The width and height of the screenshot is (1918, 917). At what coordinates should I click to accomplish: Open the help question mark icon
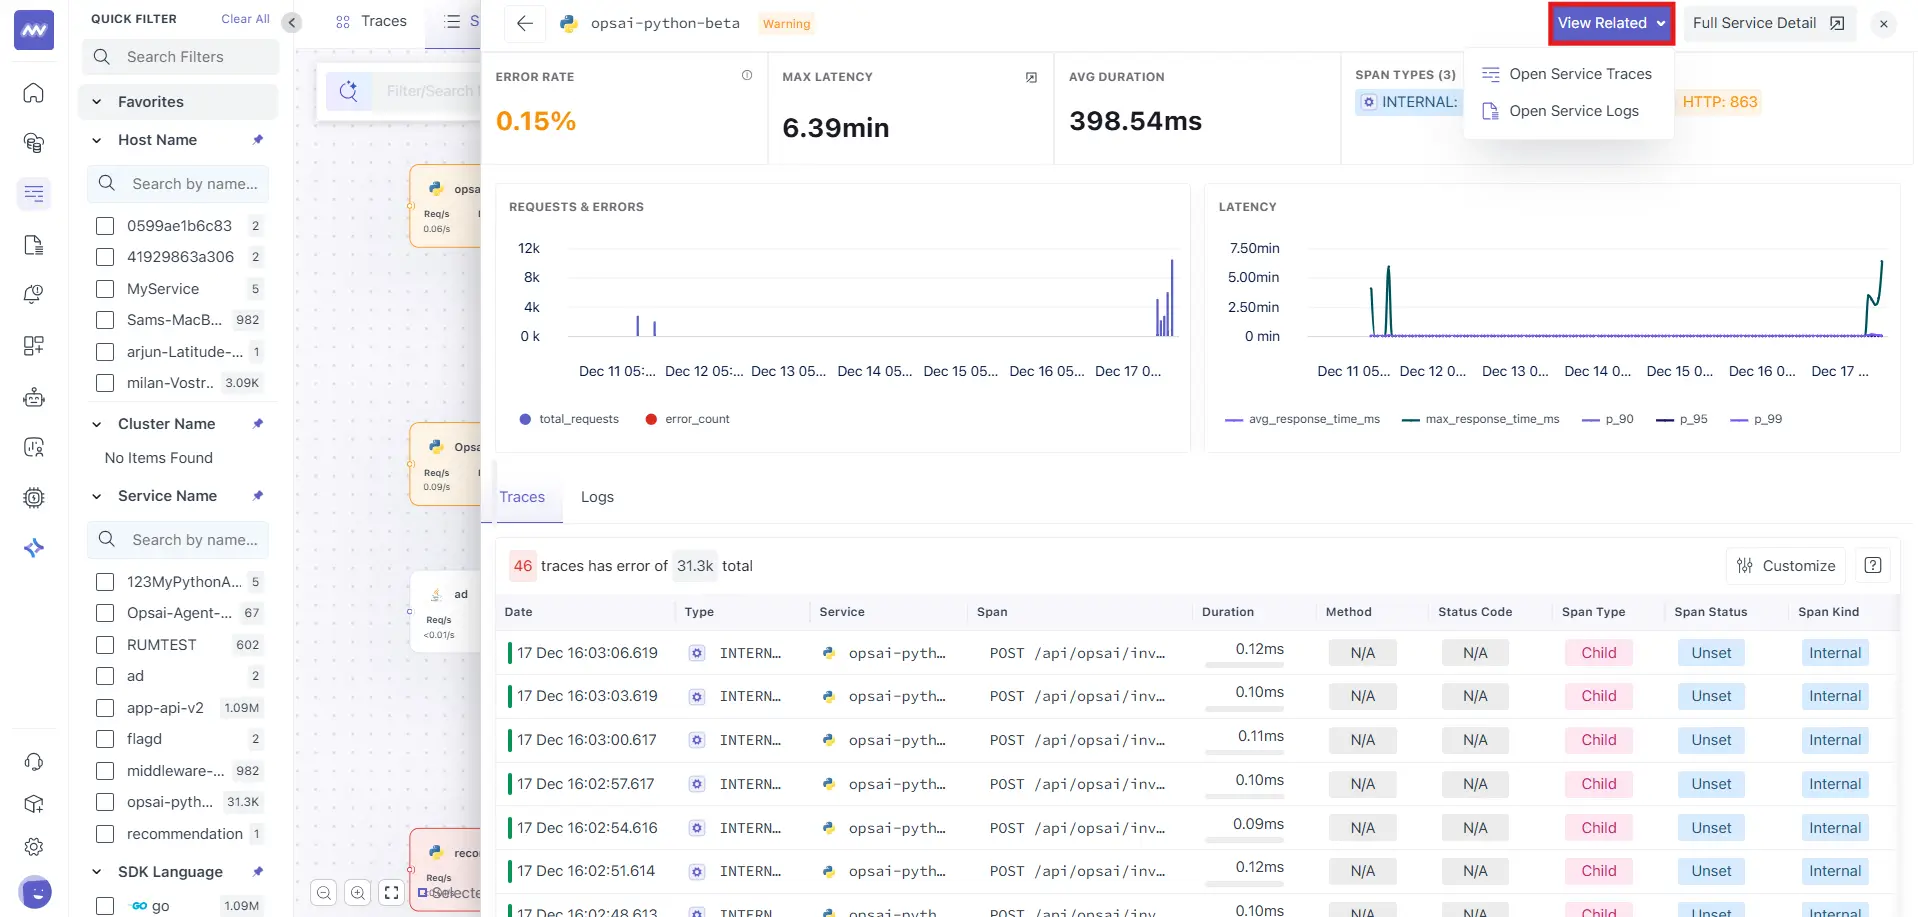pos(1872,566)
